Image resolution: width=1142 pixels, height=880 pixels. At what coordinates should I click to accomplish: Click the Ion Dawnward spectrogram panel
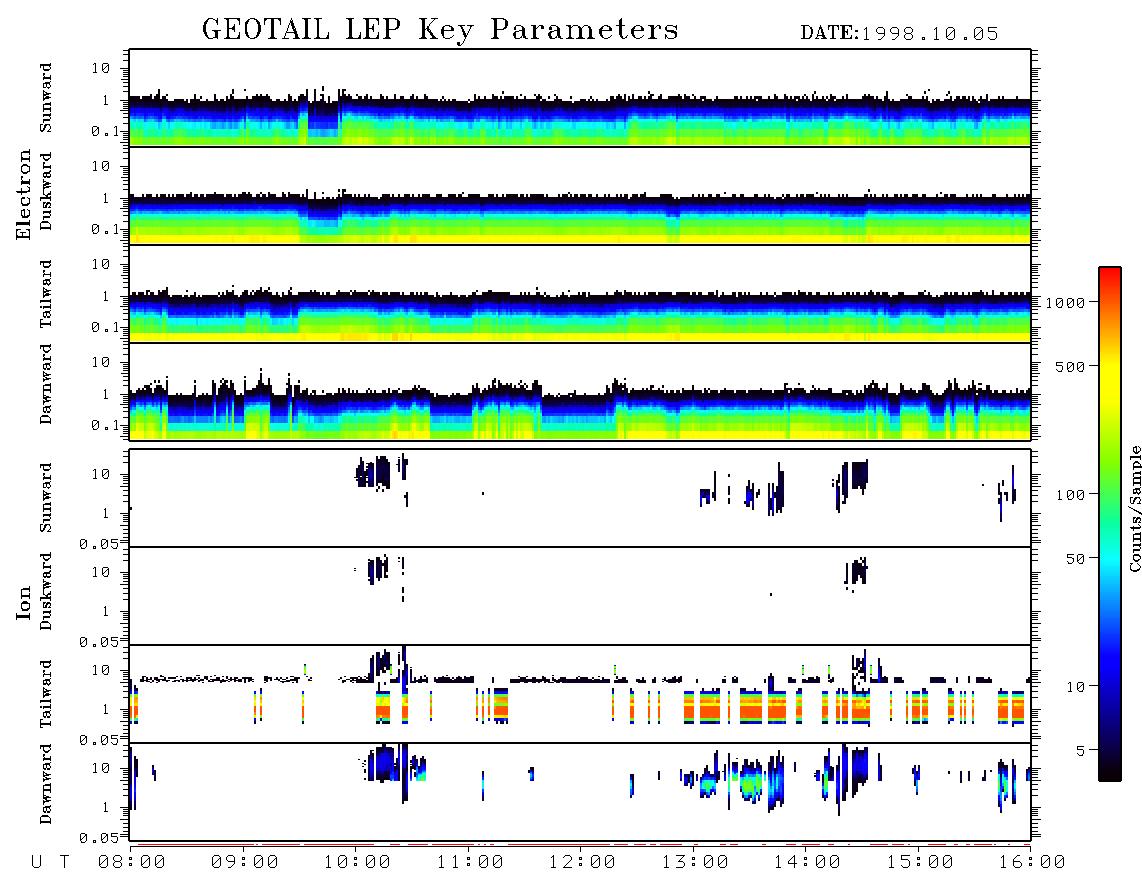coord(580,792)
